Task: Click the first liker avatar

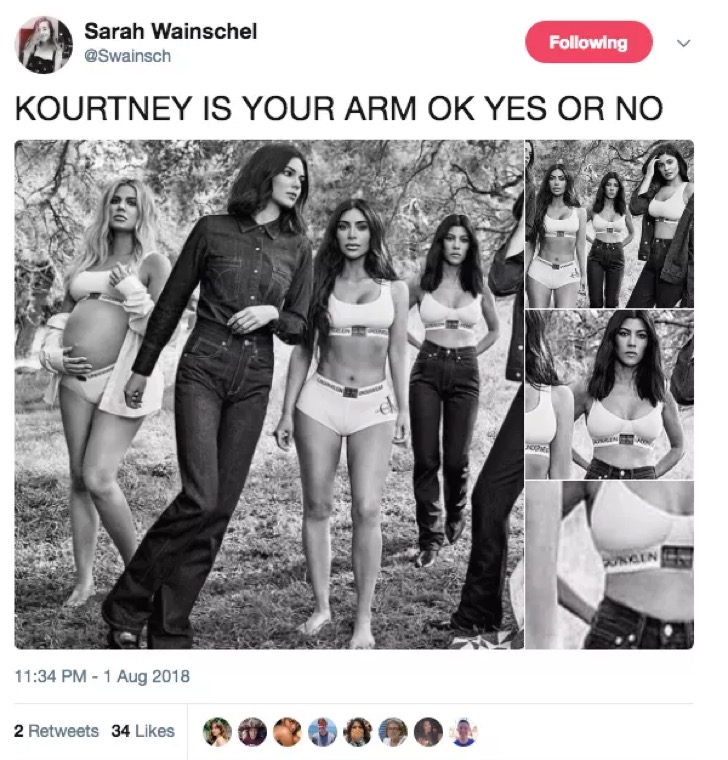Action: (217, 731)
